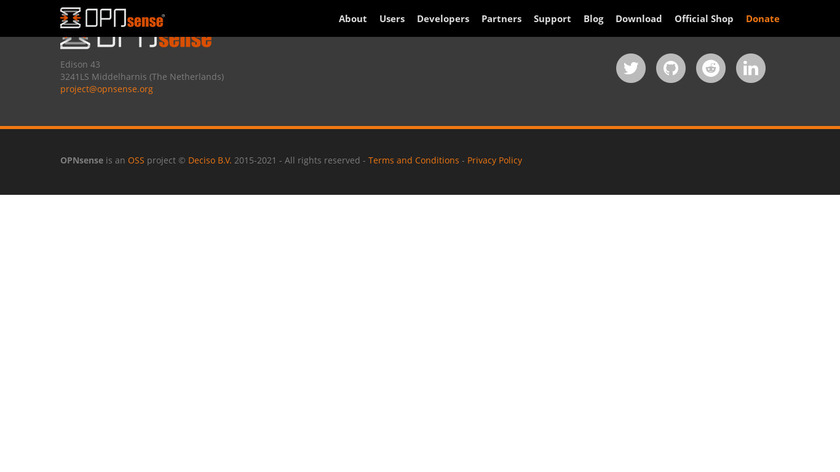840x472 pixels.
Task: Open the Reddit social icon
Action: (710, 68)
